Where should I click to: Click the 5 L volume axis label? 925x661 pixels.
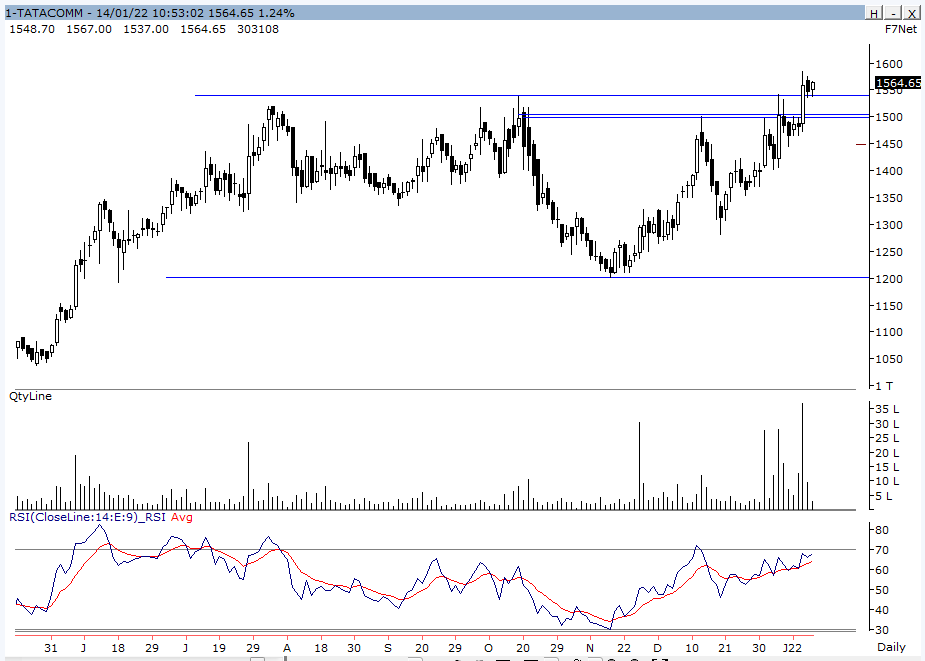pos(884,496)
